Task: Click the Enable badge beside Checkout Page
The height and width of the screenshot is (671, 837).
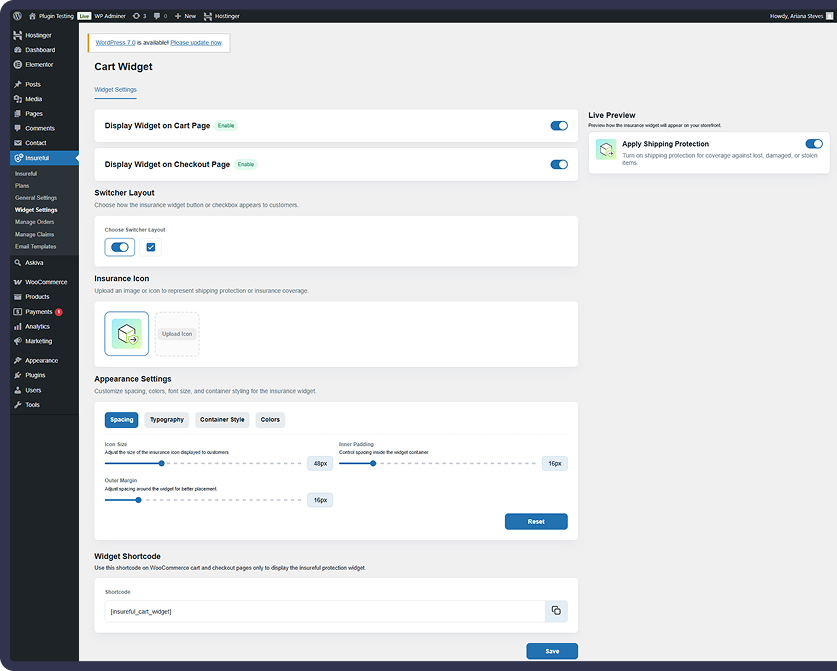Action: pos(246,164)
